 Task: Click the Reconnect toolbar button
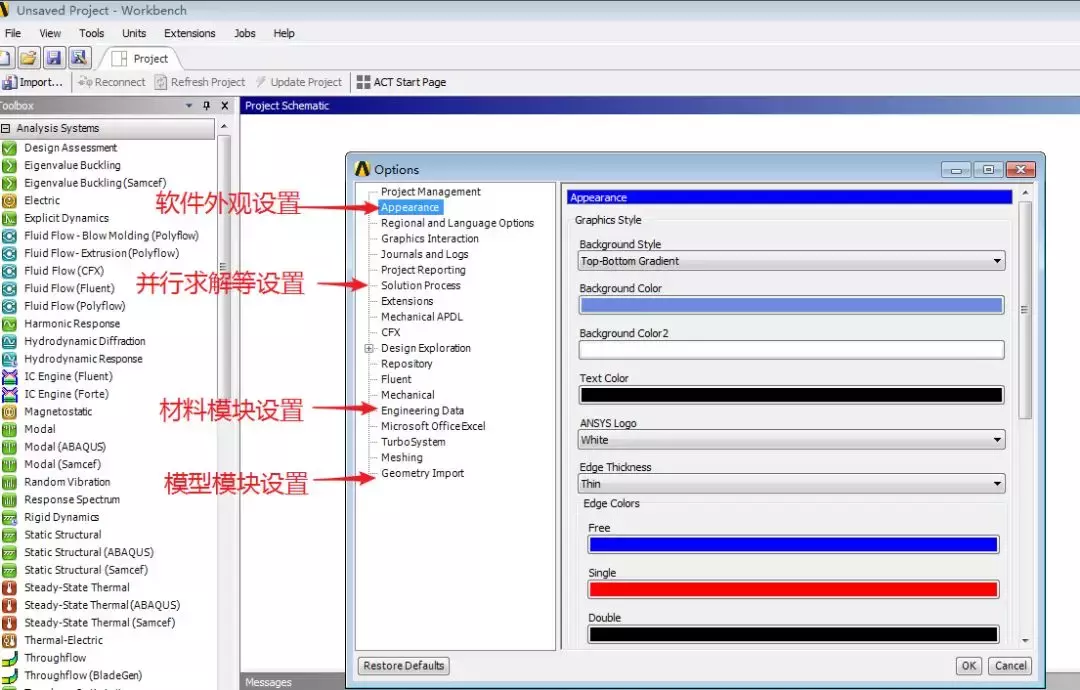coord(112,82)
